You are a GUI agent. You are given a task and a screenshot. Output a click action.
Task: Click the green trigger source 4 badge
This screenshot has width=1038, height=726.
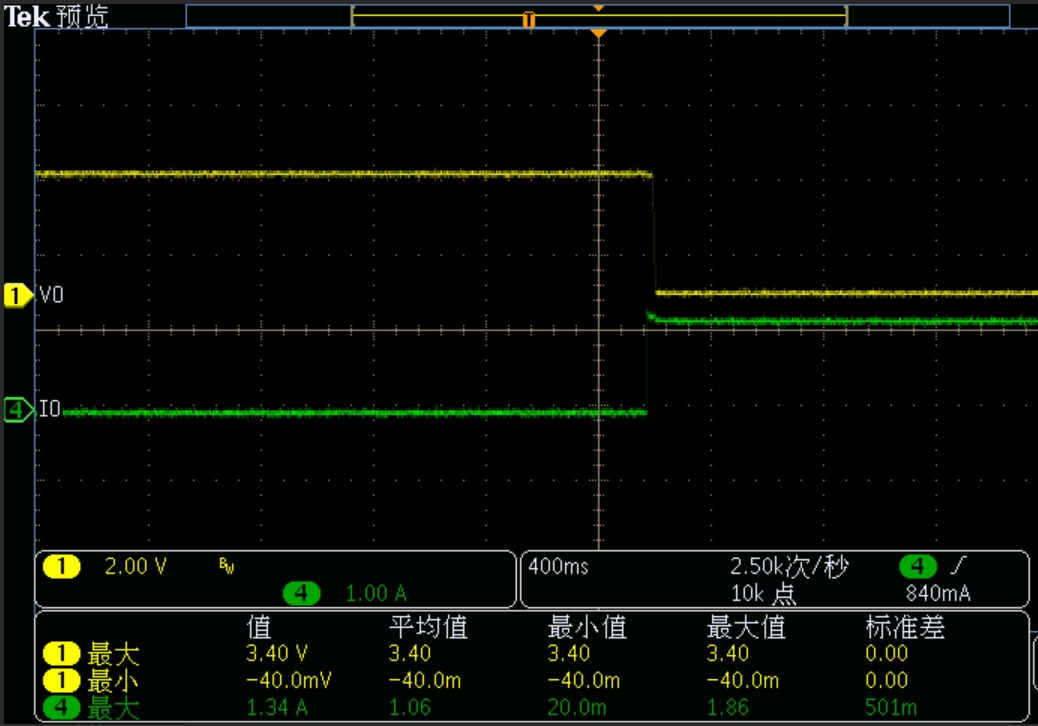917,567
